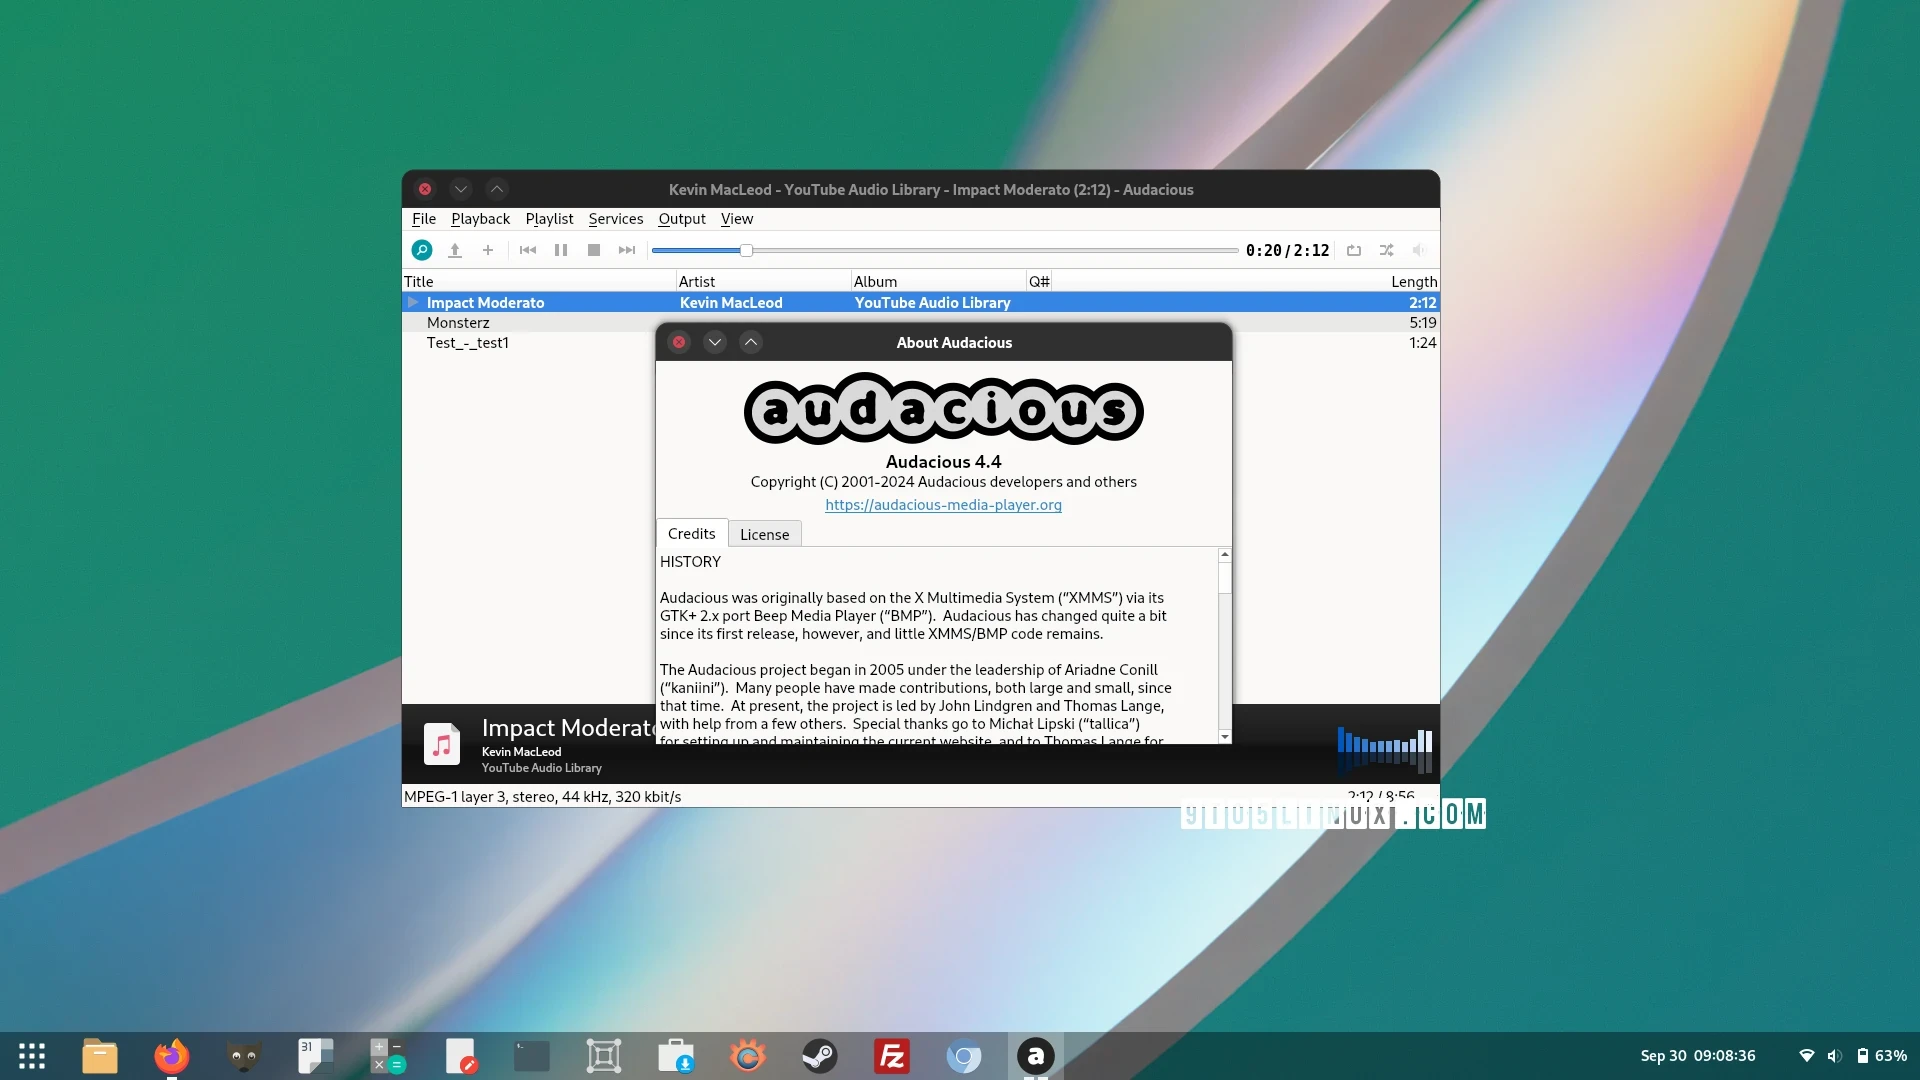Toggle shuffle mode in the toolbar
Screen dimensions: 1920x1080
[x=1387, y=250]
